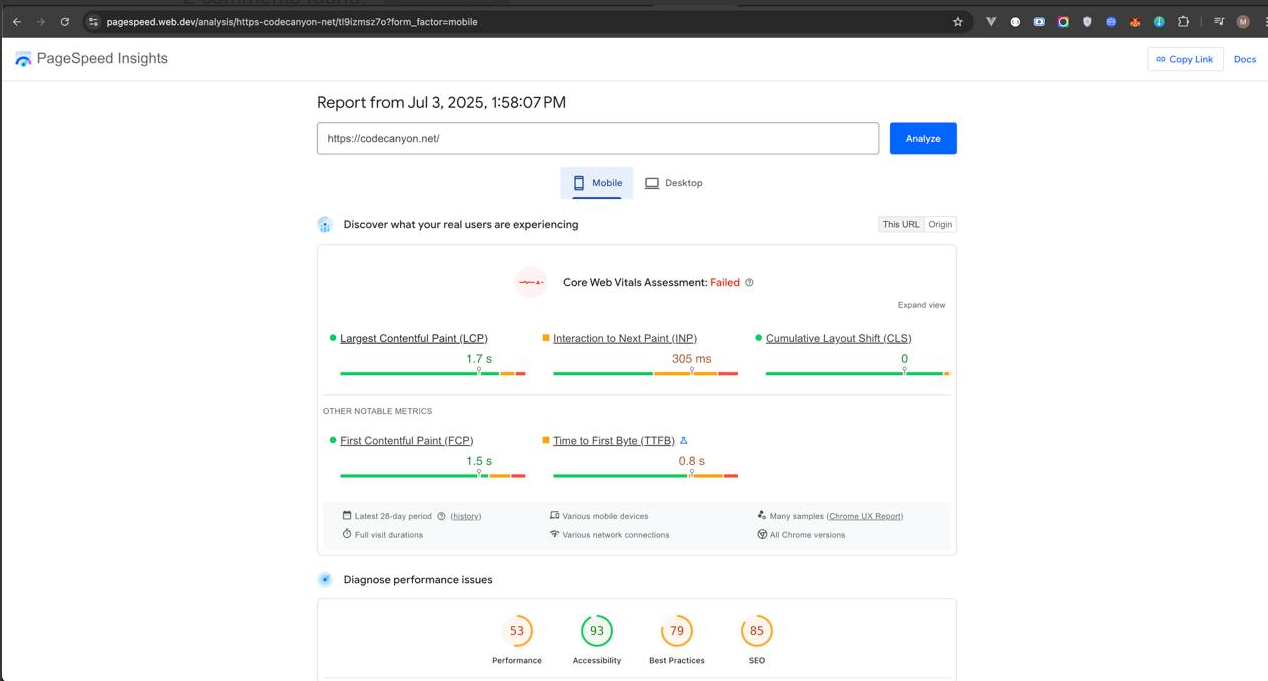The height and width of the screenshot is (681, 1268).
Task: Click the Analyze button
Action: click(923, 138)
